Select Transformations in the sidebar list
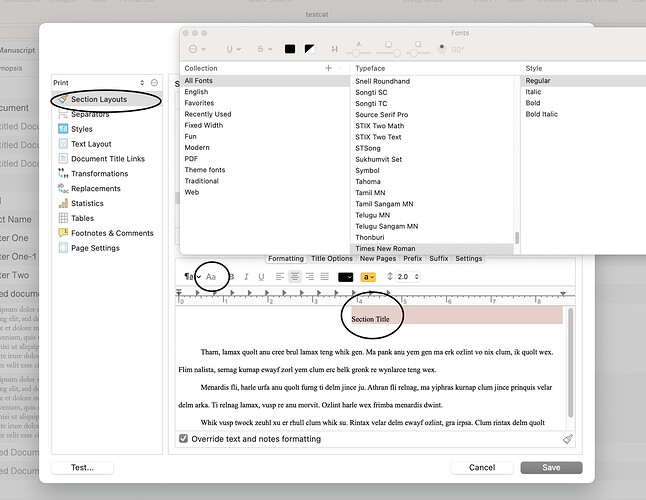The width and height of the screenshot is (646, 500). click(x=99, y=173)
